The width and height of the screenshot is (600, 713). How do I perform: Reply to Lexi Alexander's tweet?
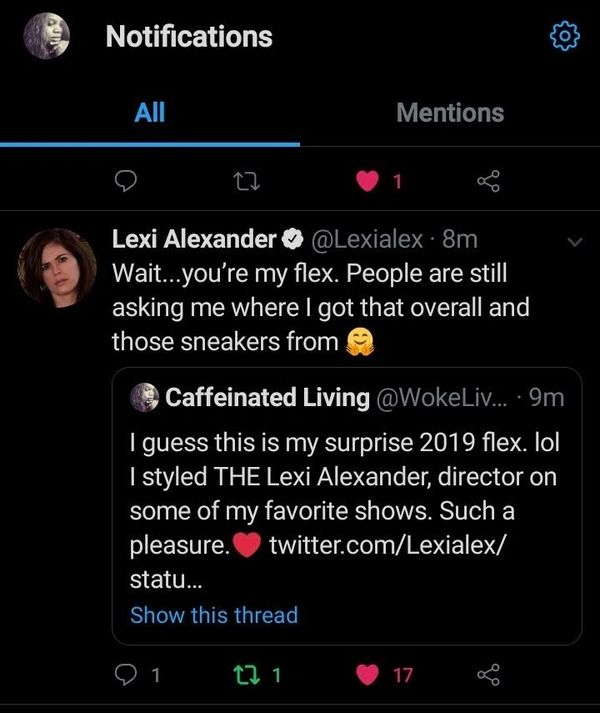pos(127,675)
